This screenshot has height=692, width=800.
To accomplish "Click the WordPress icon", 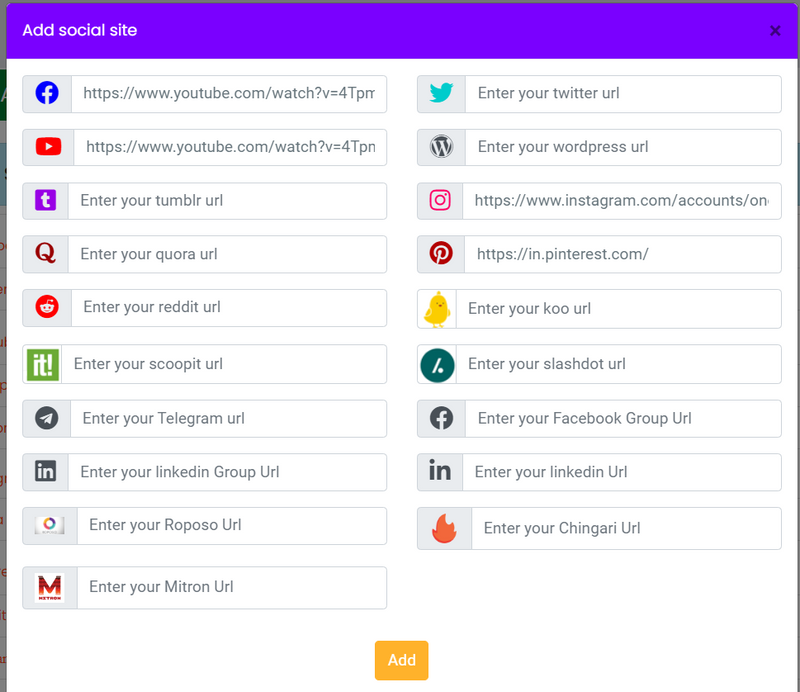I will click(441, 147).
